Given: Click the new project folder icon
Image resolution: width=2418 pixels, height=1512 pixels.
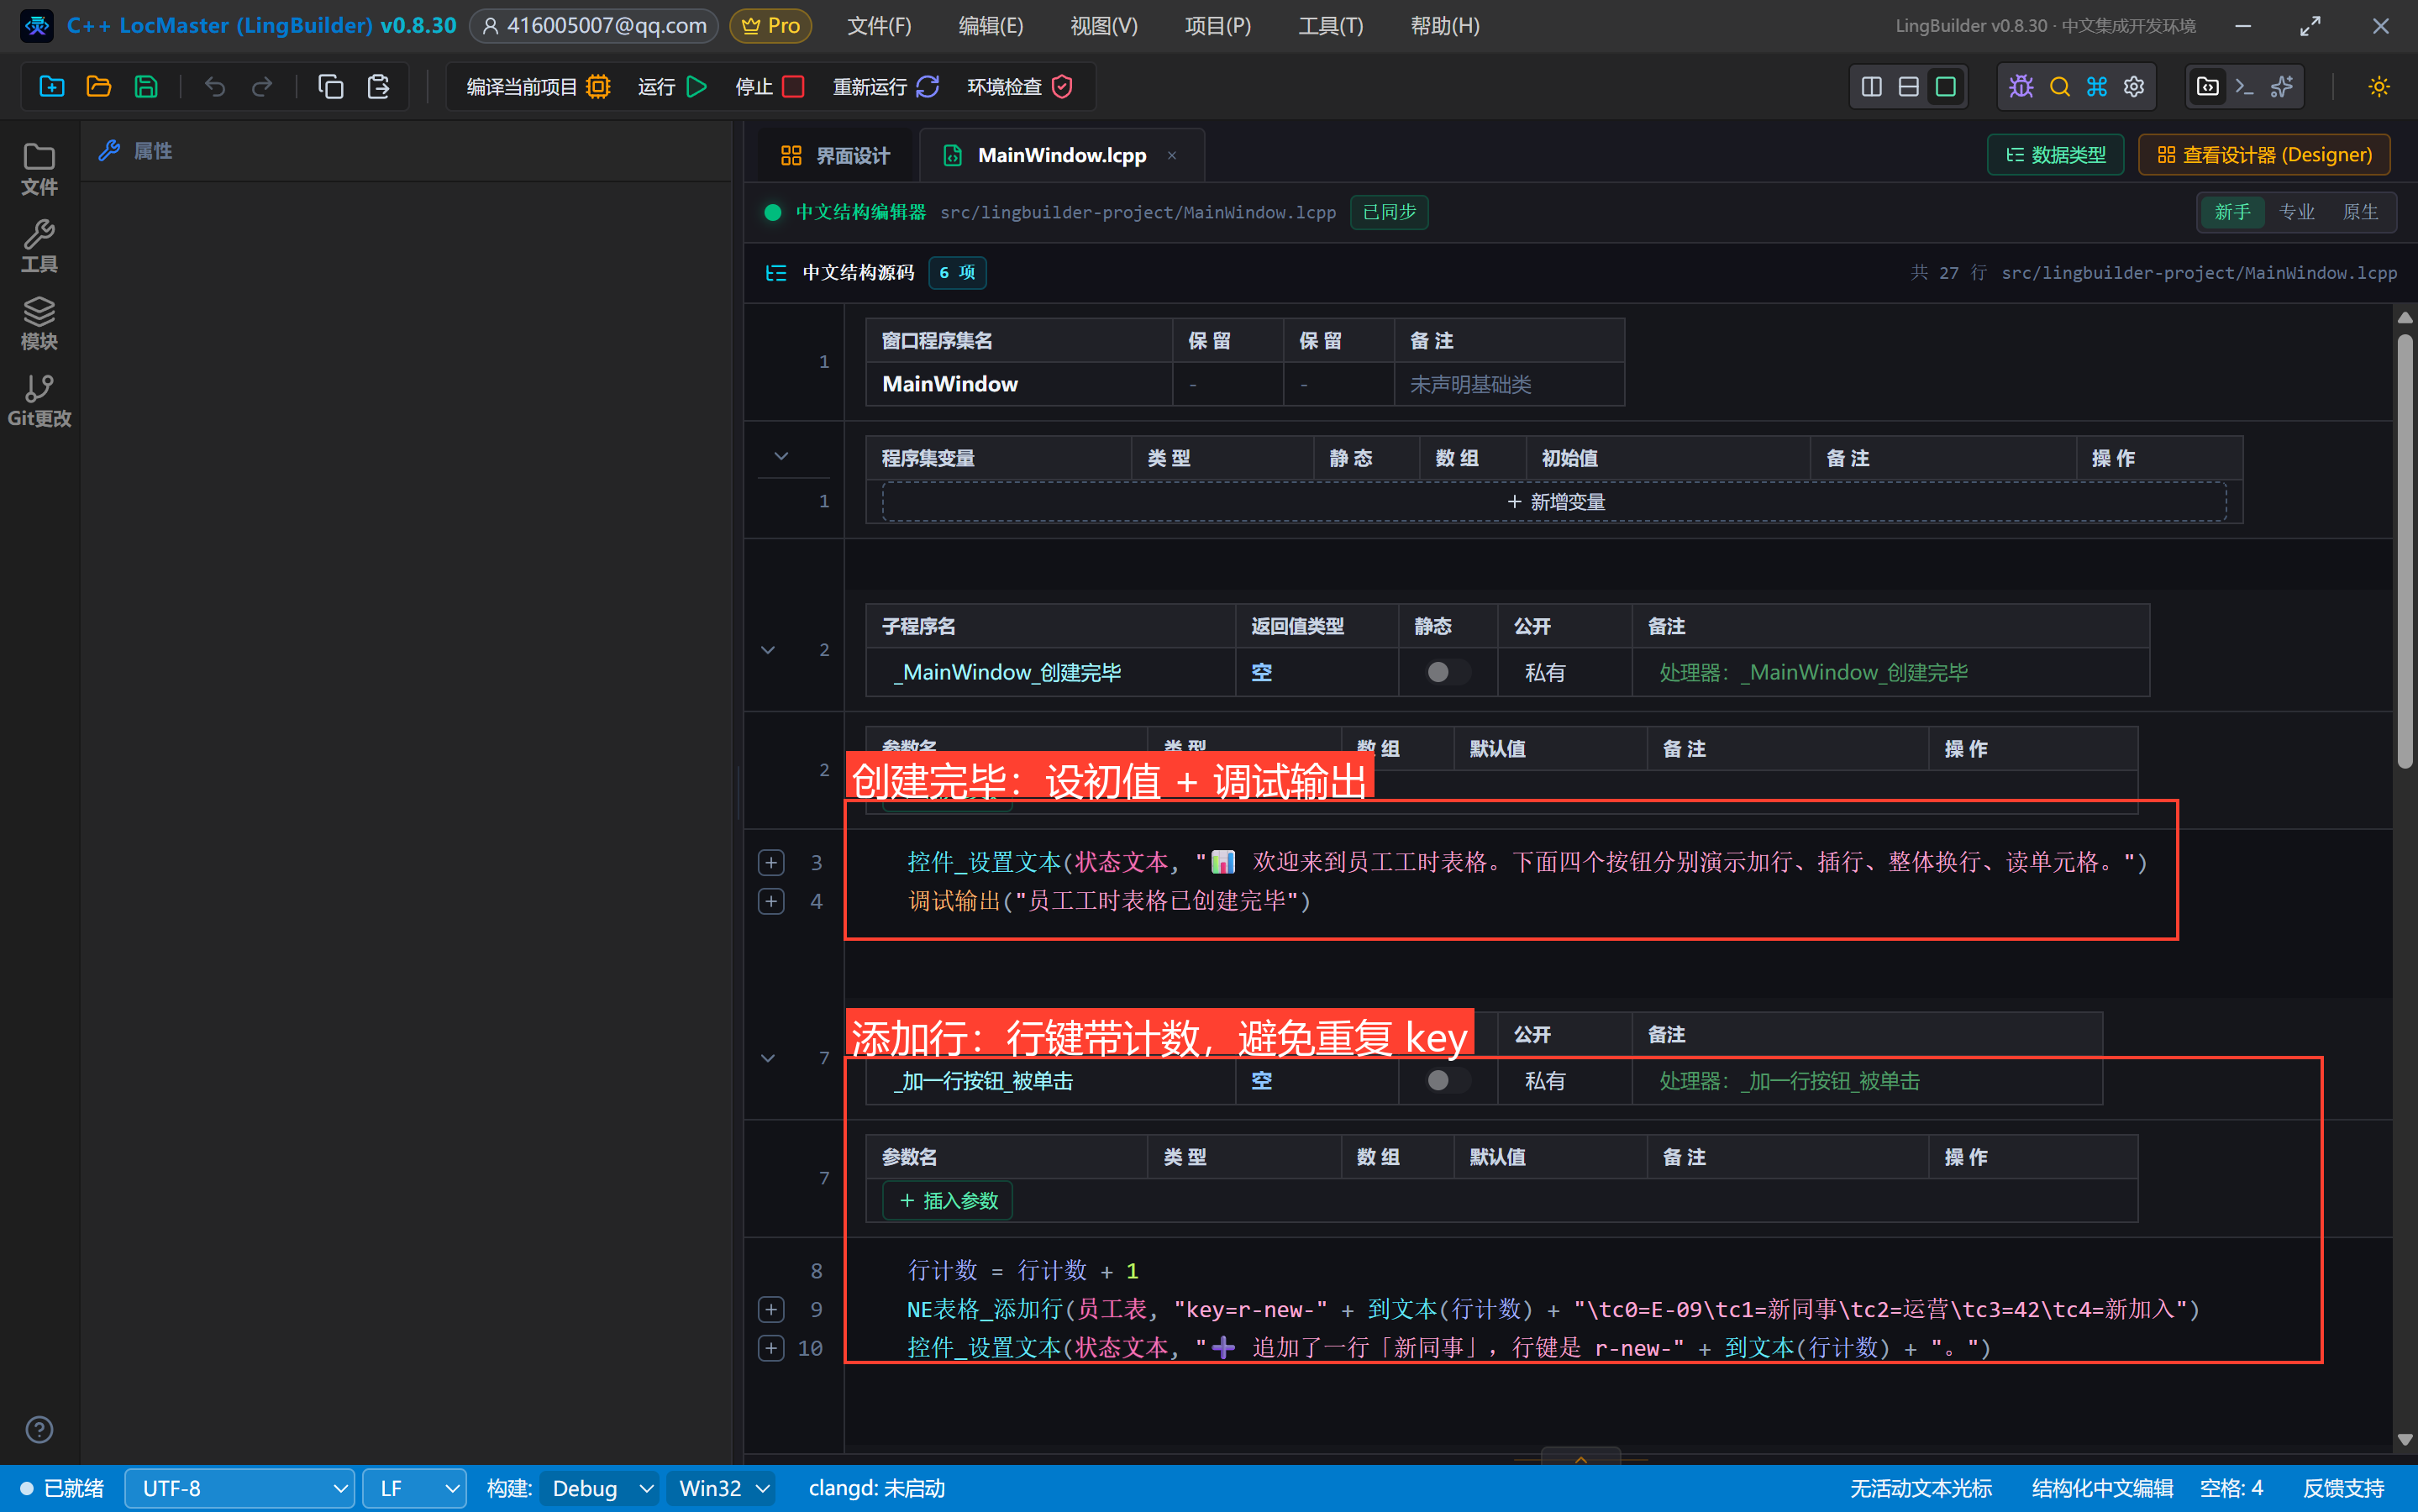Looking at the screenshot, I should (51, 87).
